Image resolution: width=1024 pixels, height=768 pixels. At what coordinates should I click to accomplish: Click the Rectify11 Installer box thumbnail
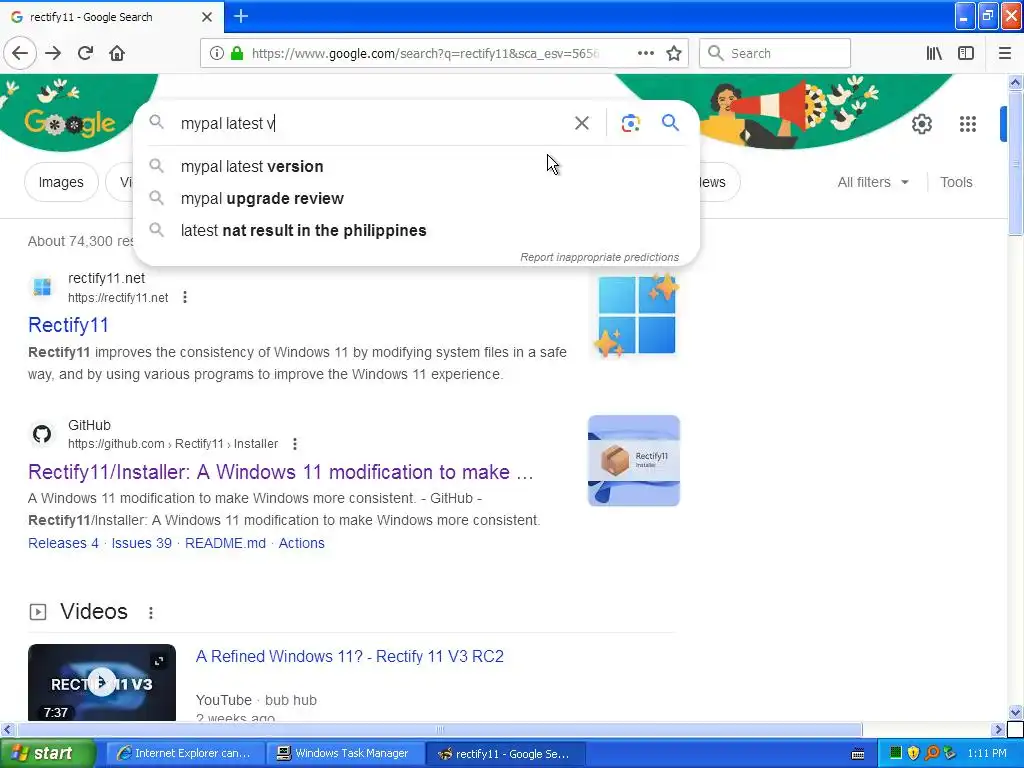[x=633, y=460]
